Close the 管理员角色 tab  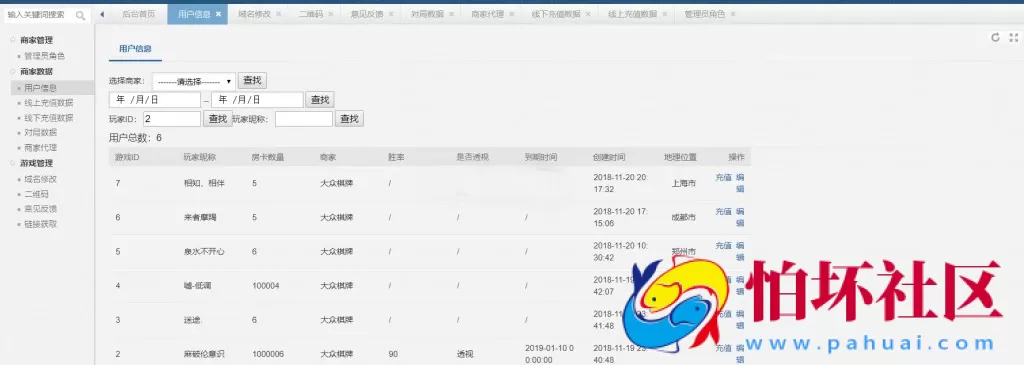tap(733, 14)
